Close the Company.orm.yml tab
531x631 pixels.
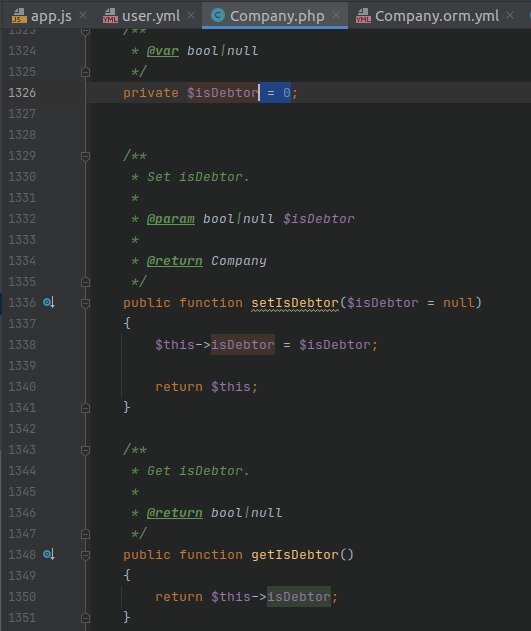coord(510,15)
